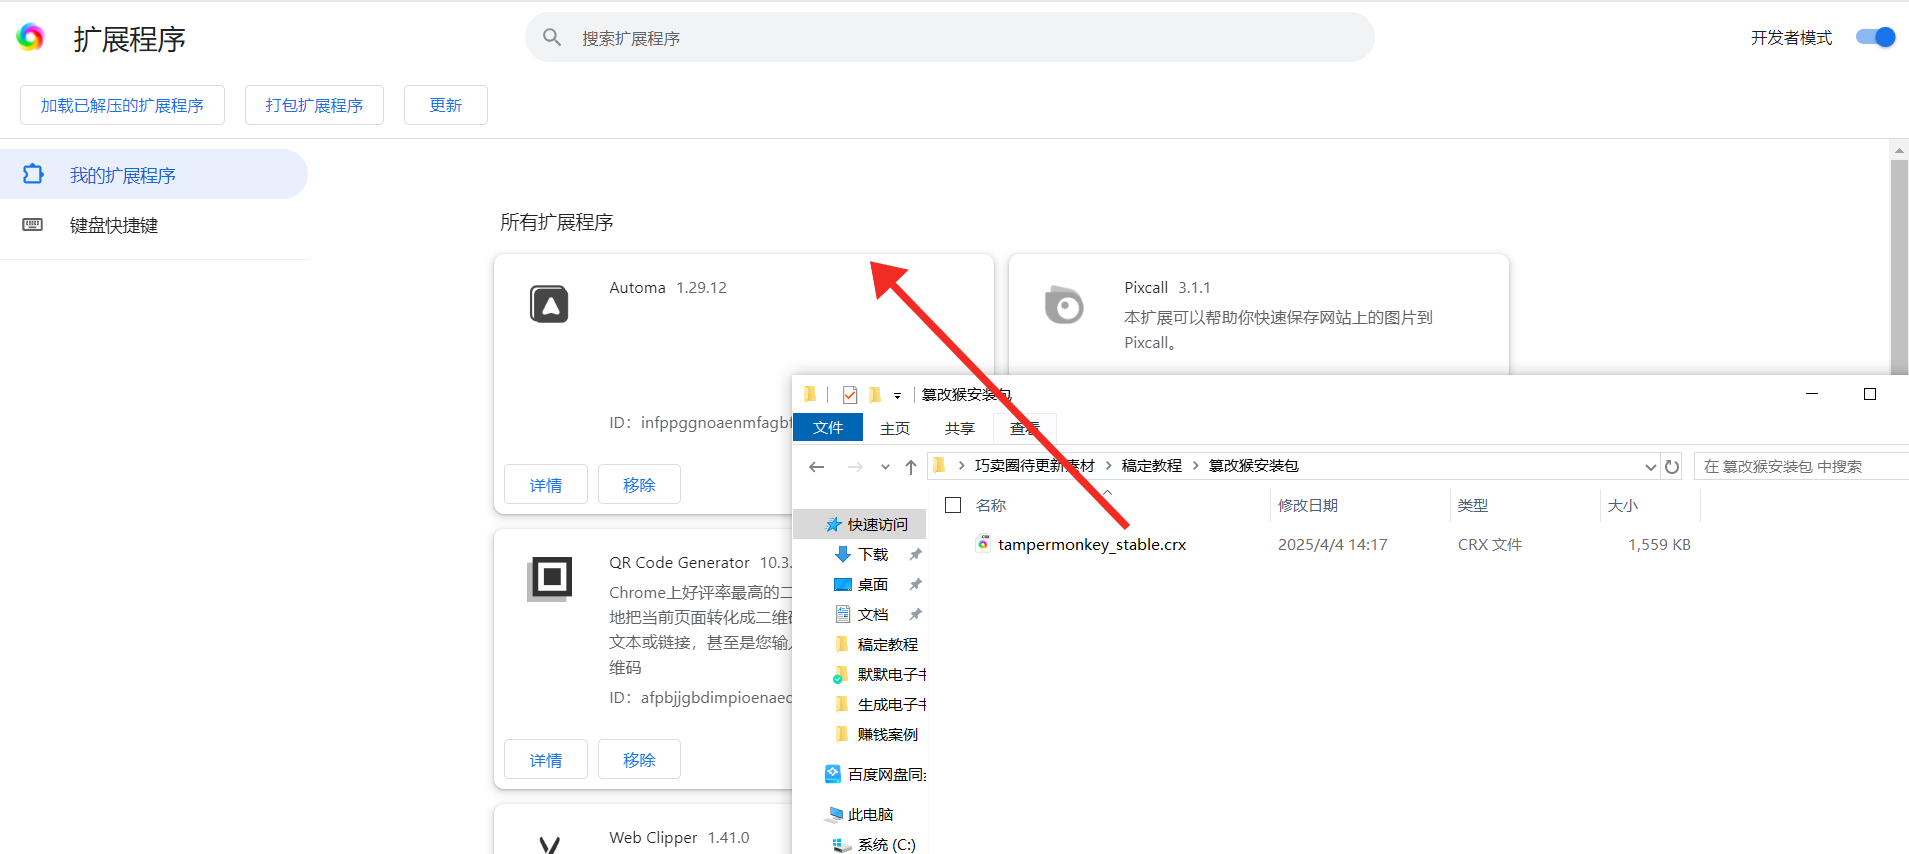Screen dimensions: 1909x854
Task: Click 加载已解压的扩展程序 button
Action: (x=122, y=105)
